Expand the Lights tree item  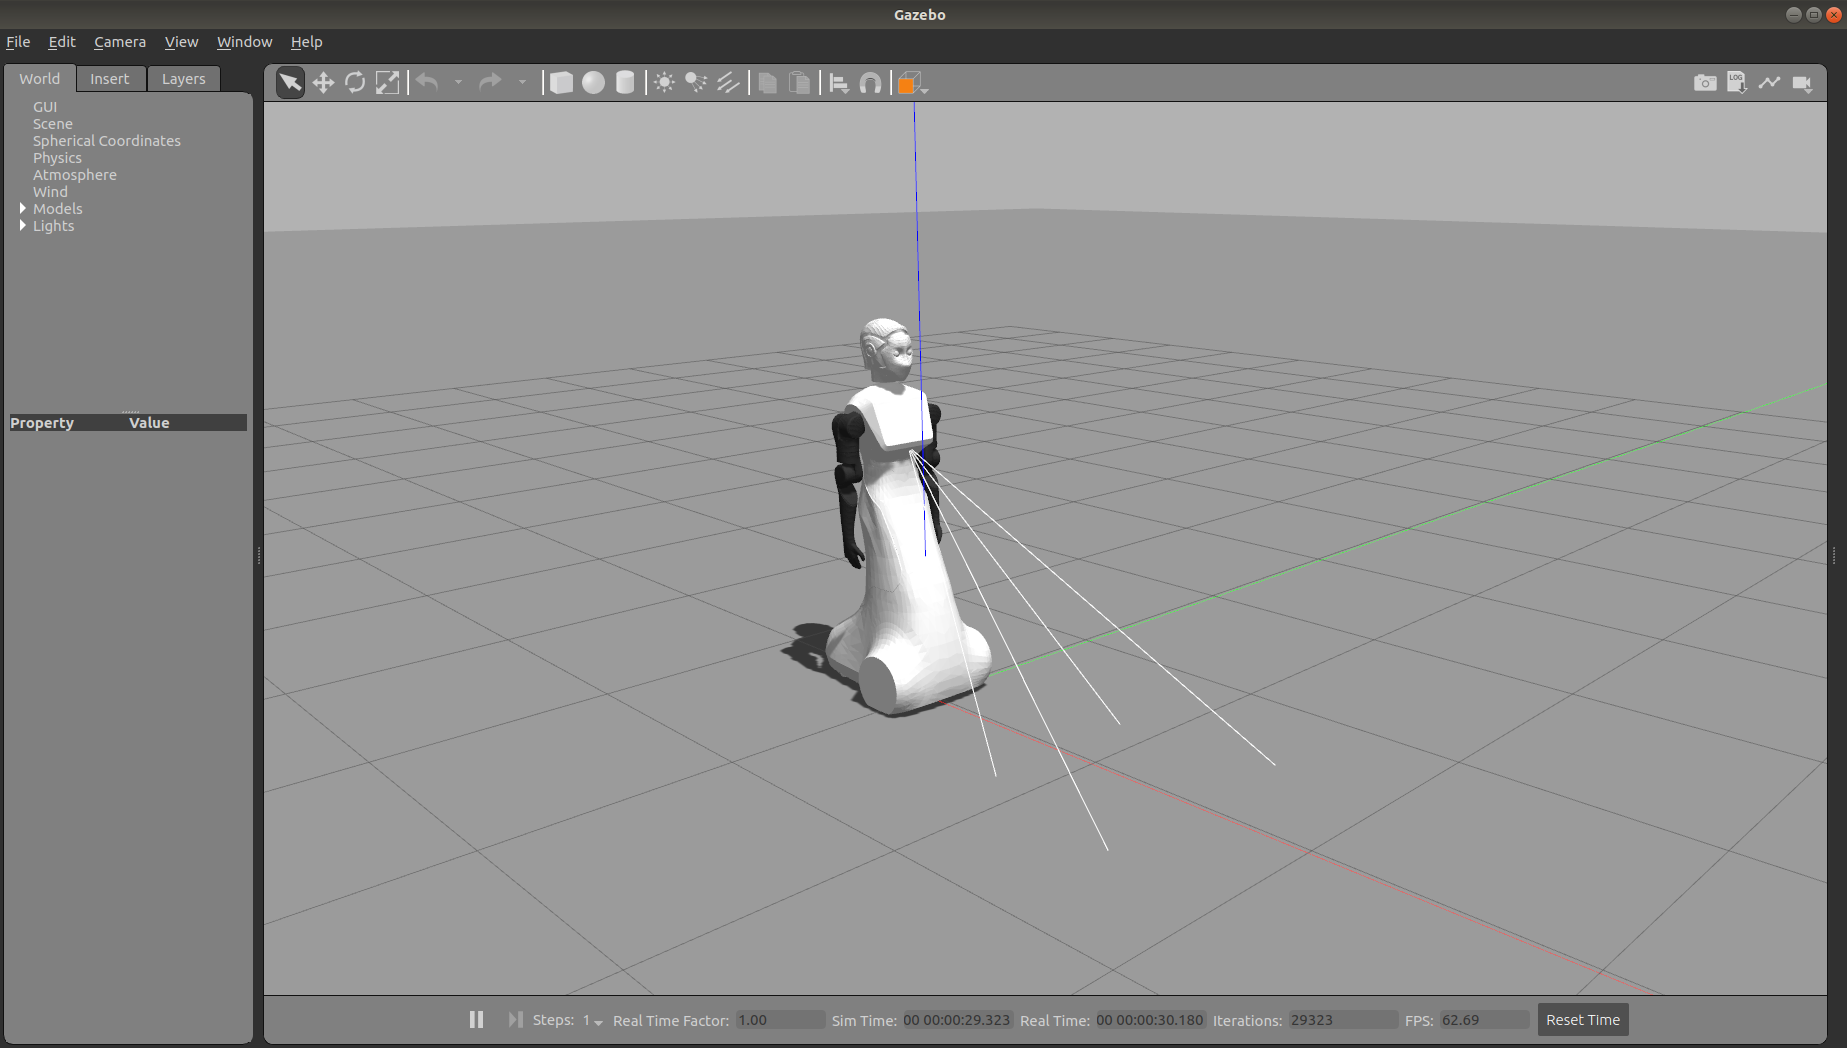pyautogui.click(x=23, y=226)
